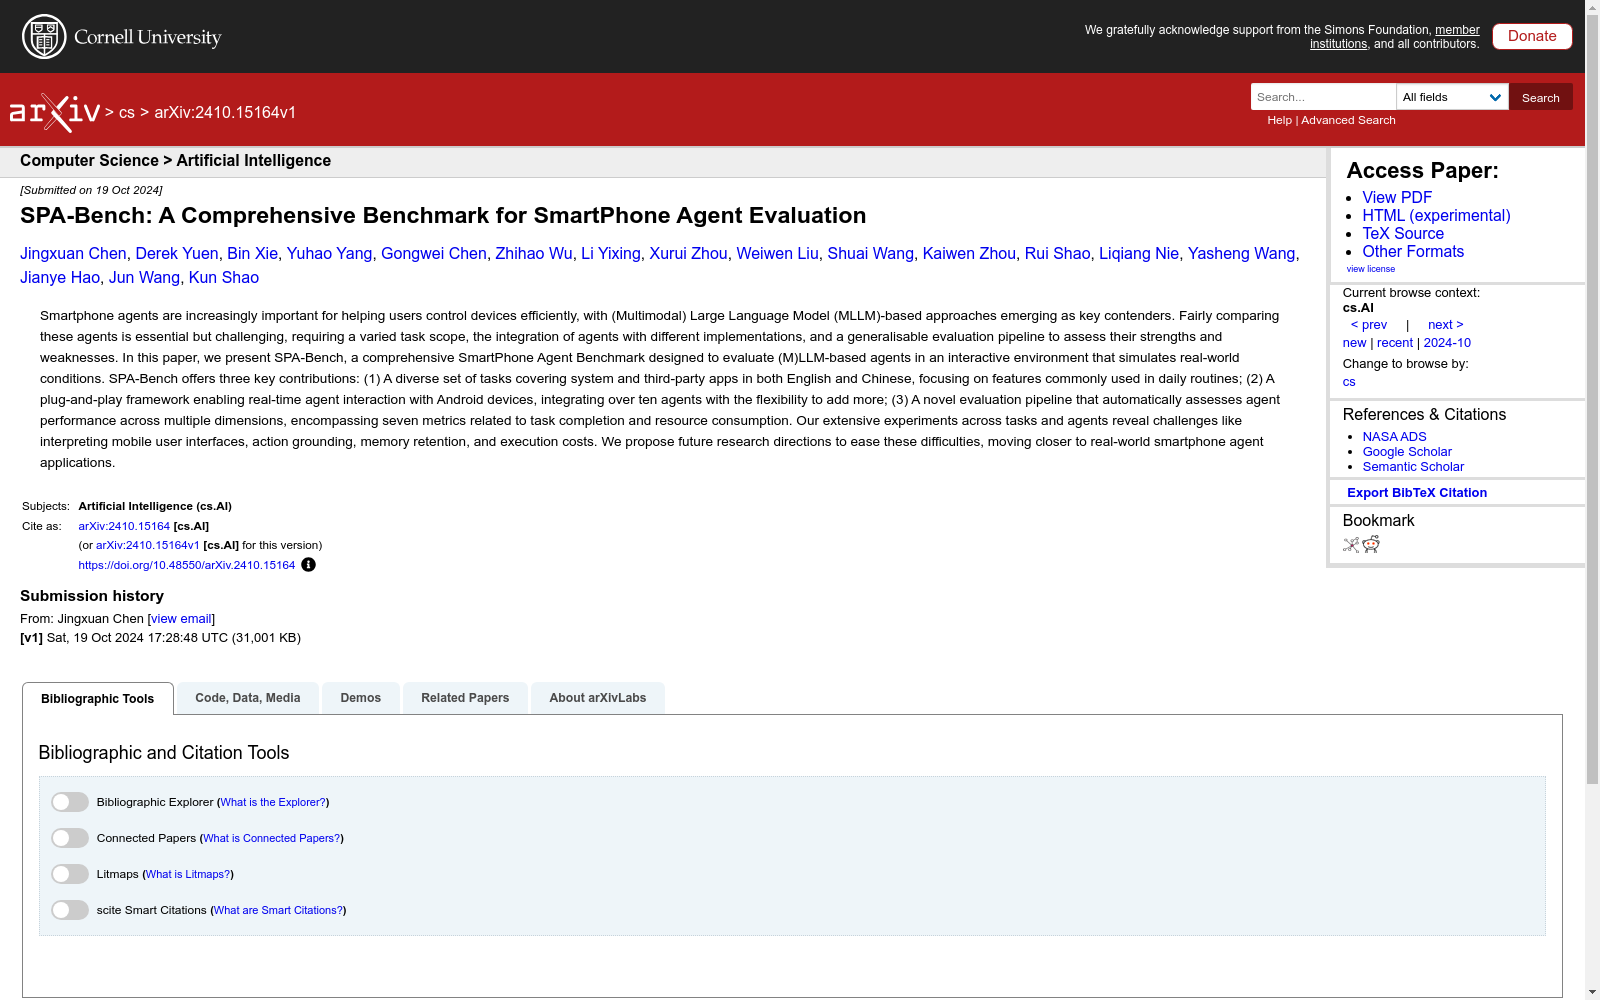Enable the Bibliographic Explorer toggle
Image resolution: width=1600 pixels, height=1000 pixels.
tap(70, 802)
